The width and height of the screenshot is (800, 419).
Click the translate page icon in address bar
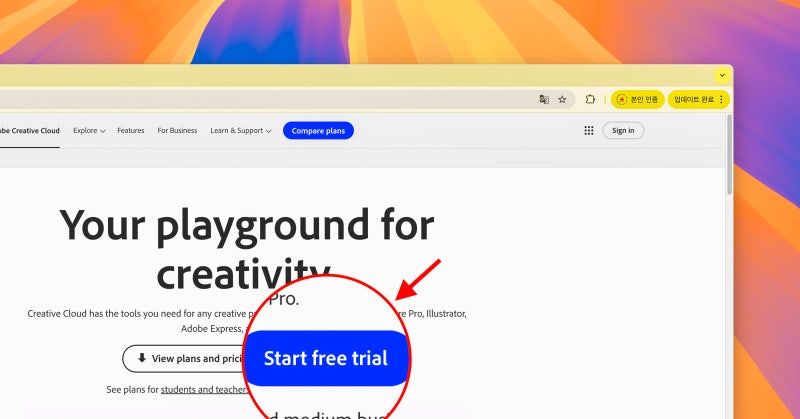(544, 100)
